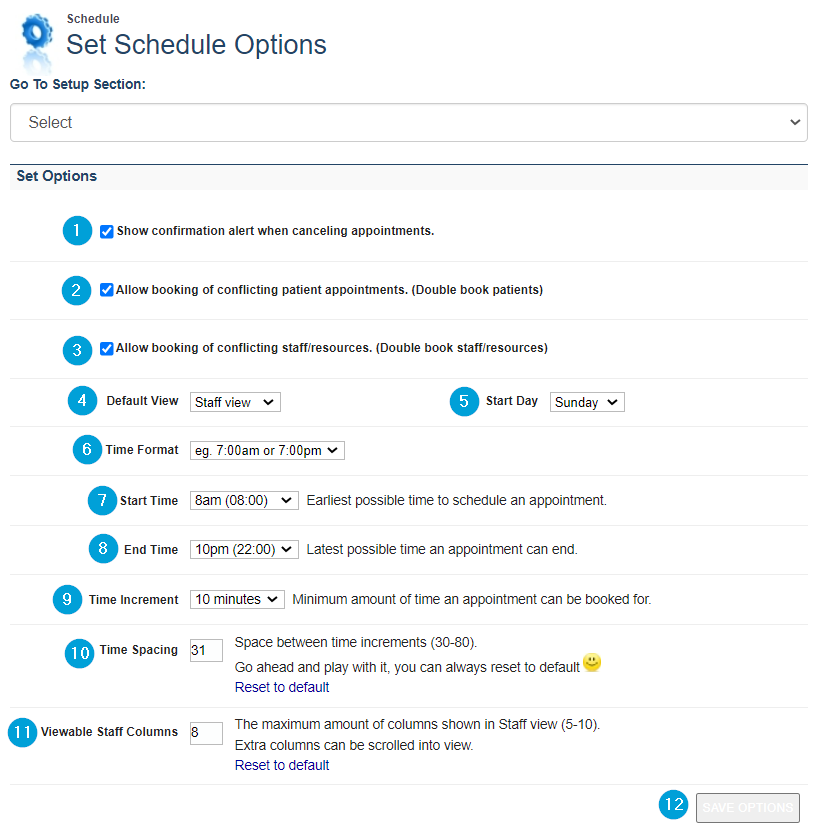Expand the Start Day dropdown
This screenshot has height=825, width=813.
pos(587,402)
